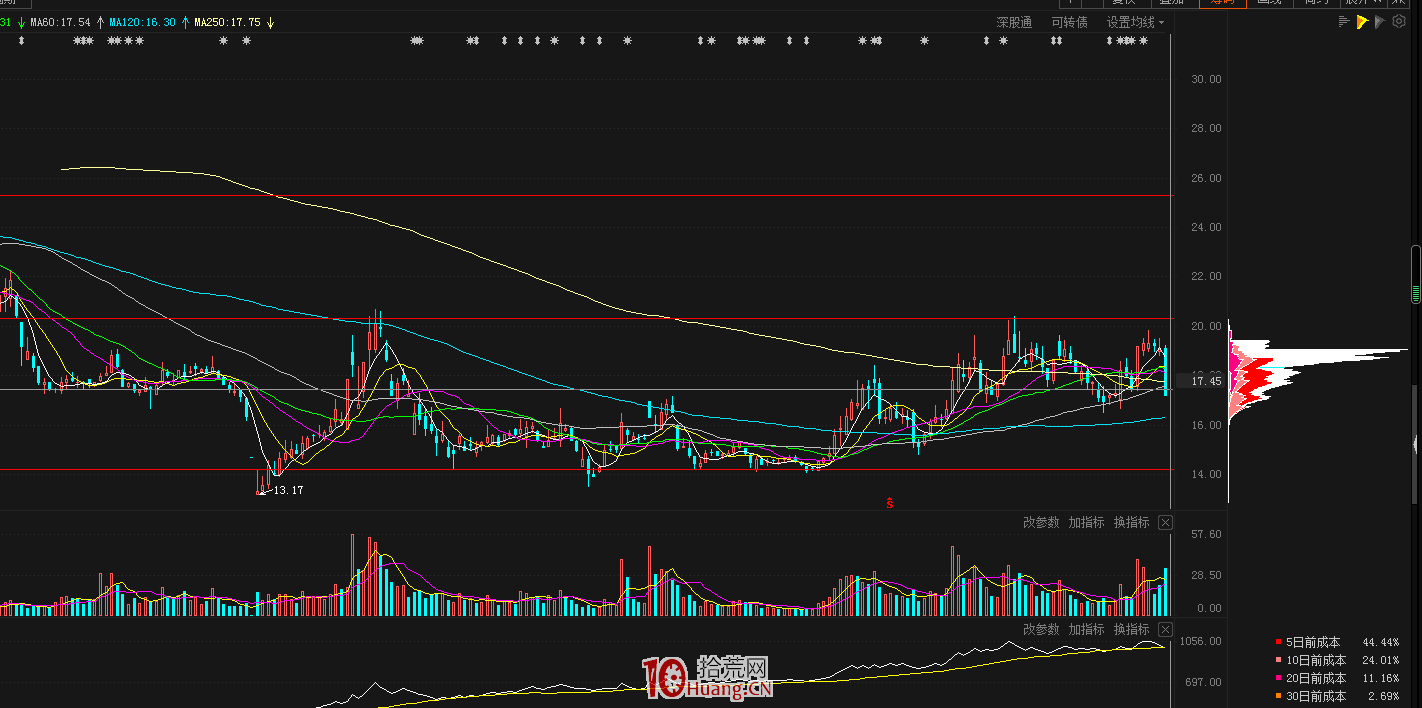Click 换指标 in the volume panel
Screen dimensions: 1422x708
1132,522
